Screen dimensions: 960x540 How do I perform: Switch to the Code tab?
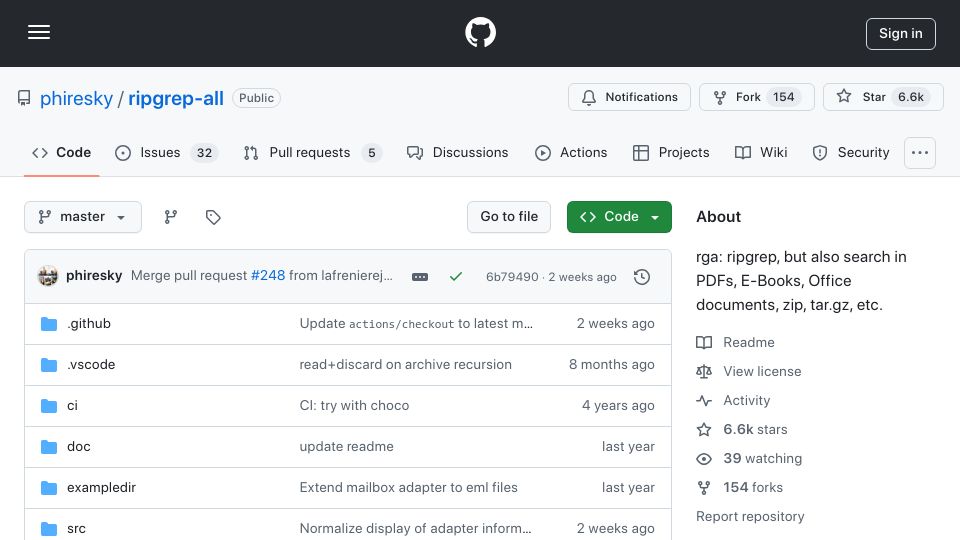[x=61, y=153]
